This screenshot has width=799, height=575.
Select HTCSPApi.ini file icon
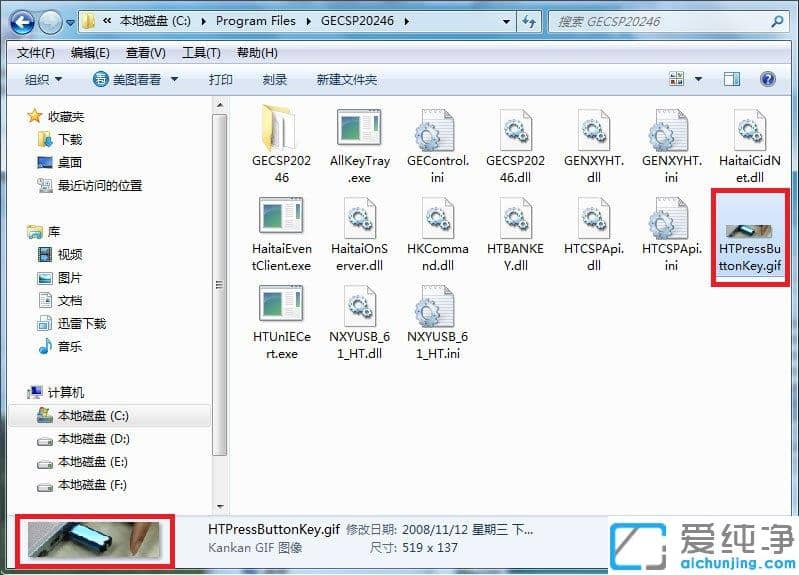(x=668, y=219)
